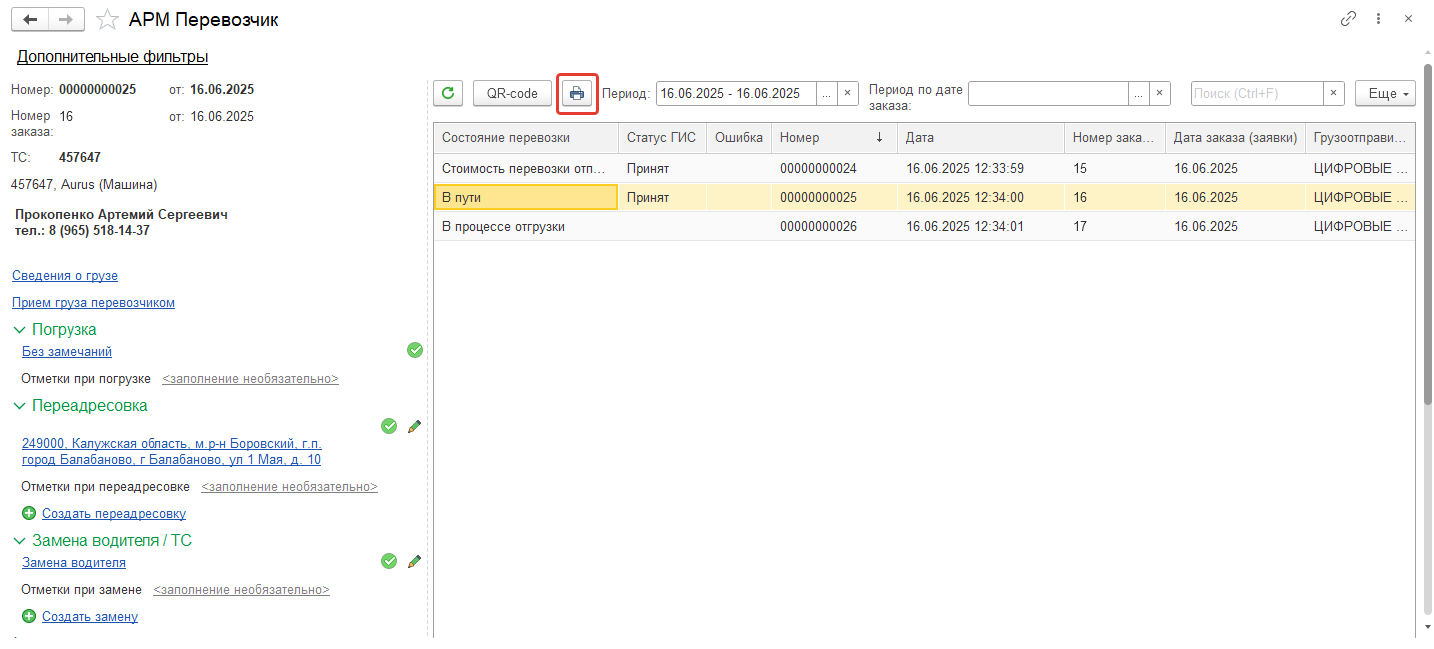Click the back navigation arrow
The width and height of the screenshot is (1434, 649).
point(29,19)
